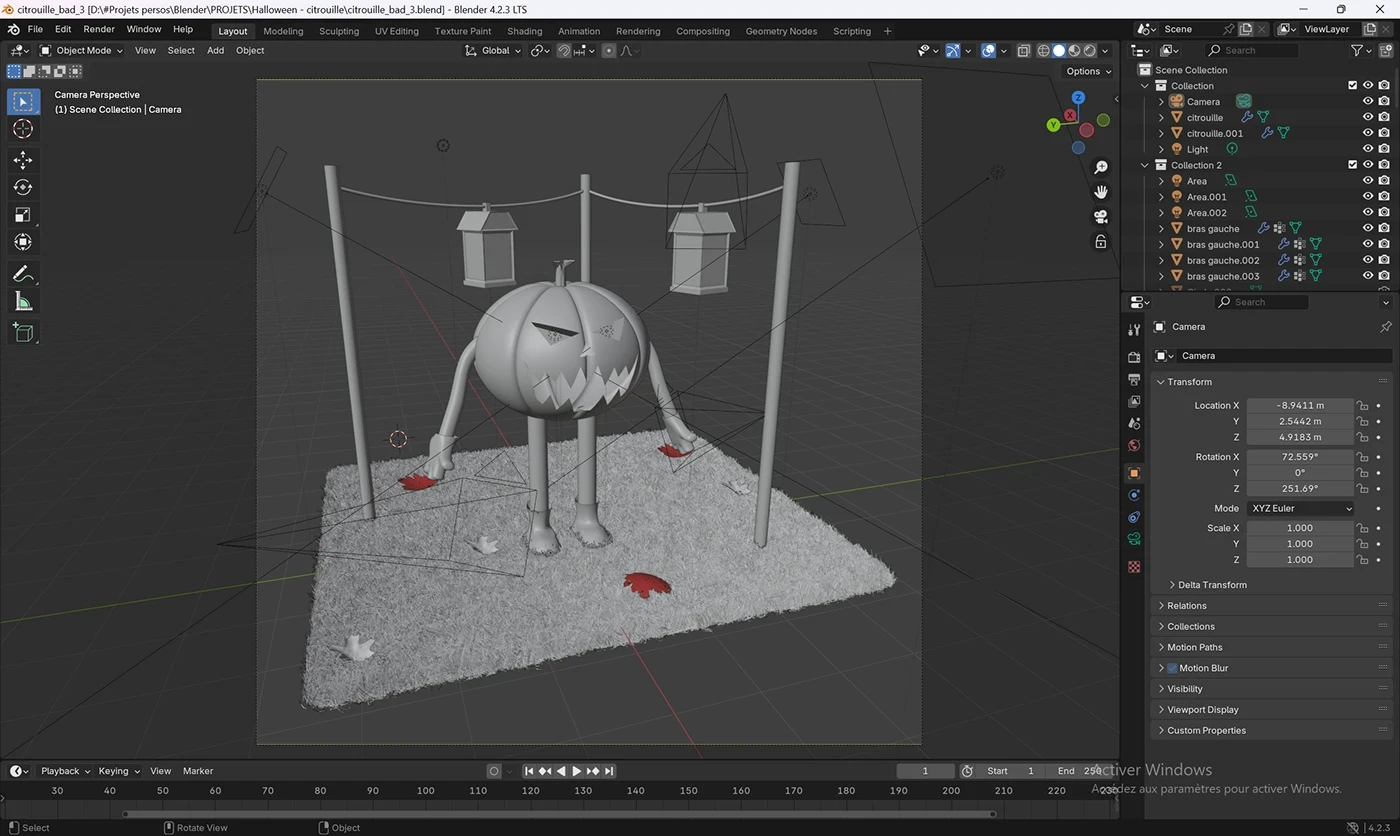Choose the Add Cube tool
This screenshot has width=1400, height=836.
(x=23, y=333)
